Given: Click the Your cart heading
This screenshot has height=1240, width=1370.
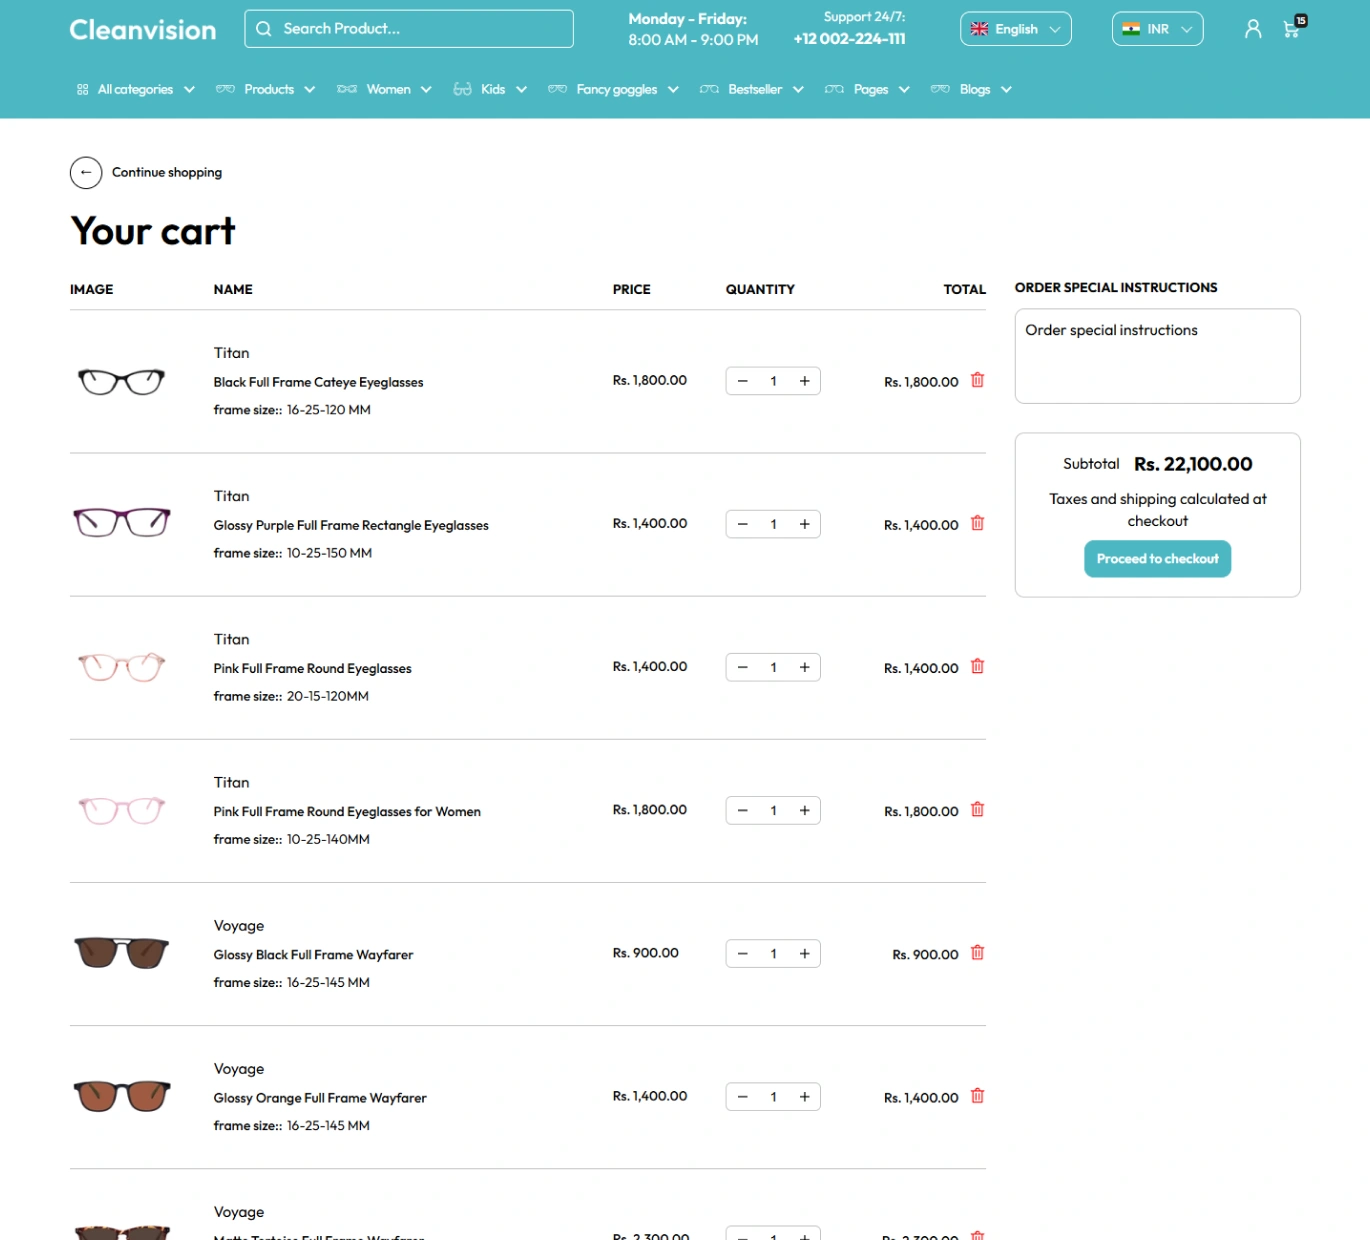Looking at the screenshot, I should 153,231.
